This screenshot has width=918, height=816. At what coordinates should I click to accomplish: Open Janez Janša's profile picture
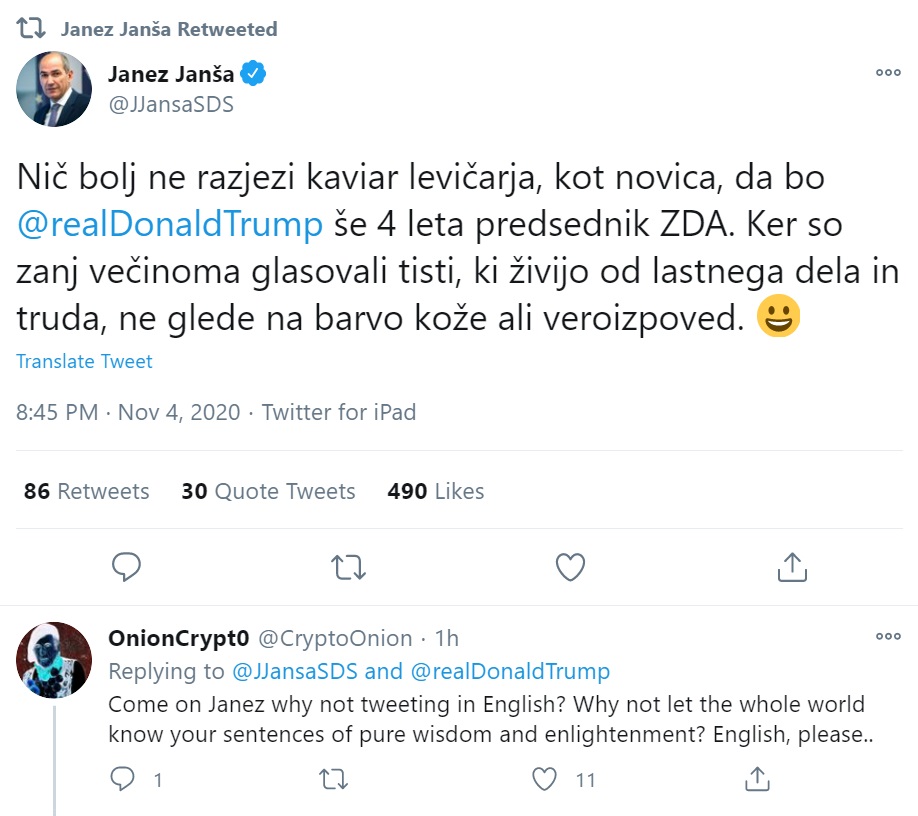click(x=54, y=88)
